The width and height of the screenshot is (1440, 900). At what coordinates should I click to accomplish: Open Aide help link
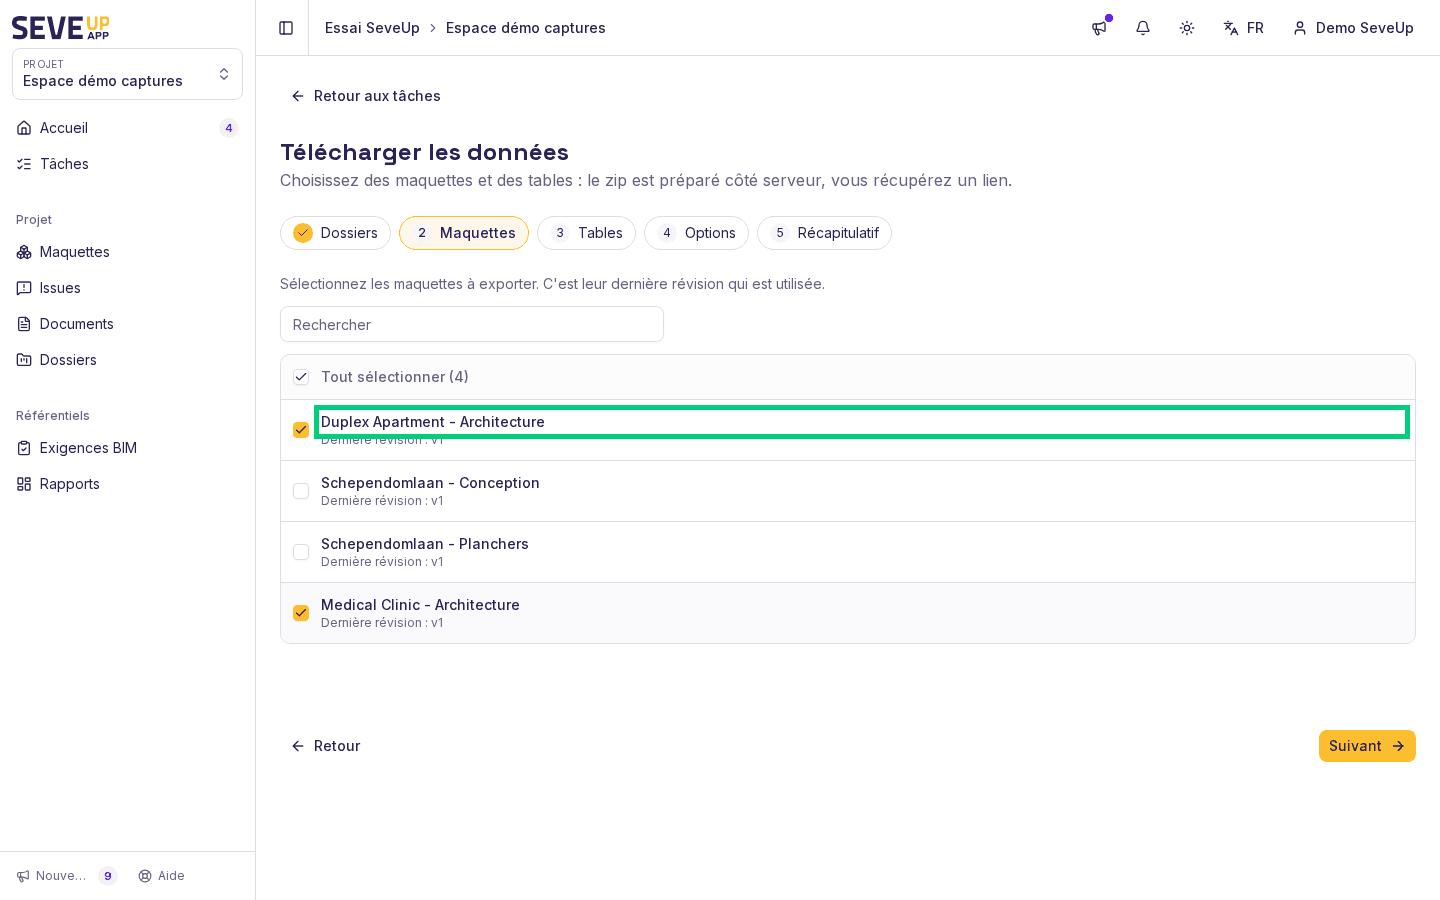pos(161,876)
